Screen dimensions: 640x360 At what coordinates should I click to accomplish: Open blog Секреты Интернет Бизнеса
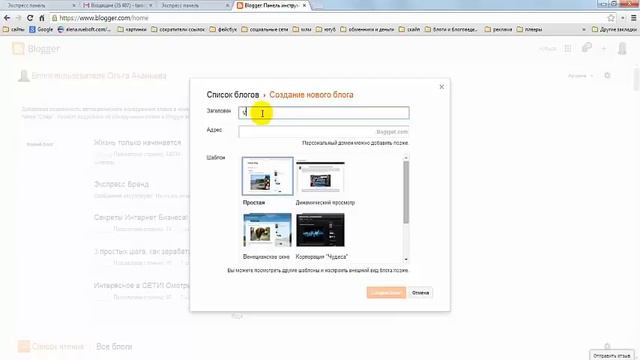coord(141,218)
